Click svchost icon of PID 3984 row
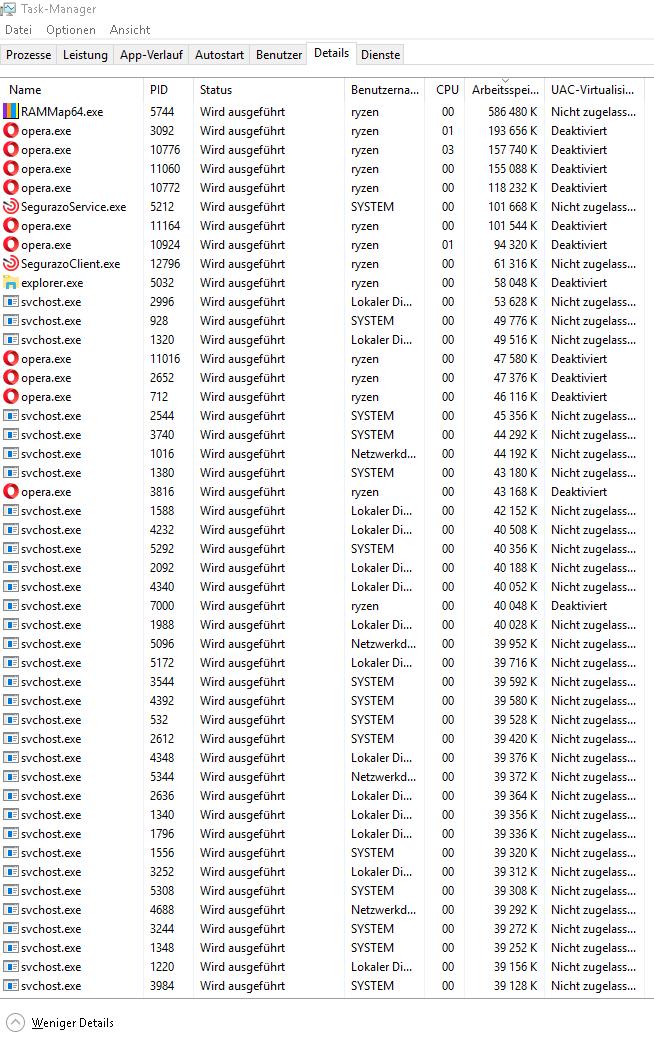 (x=11, y=985)
